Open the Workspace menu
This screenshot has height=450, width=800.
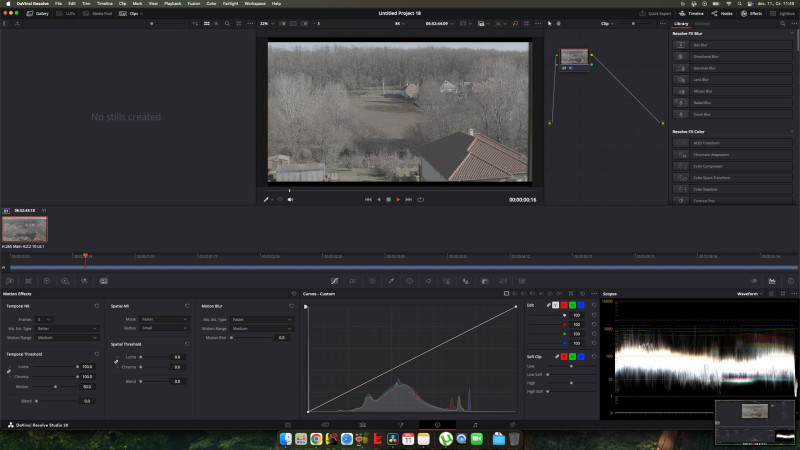tap(255, 4)
